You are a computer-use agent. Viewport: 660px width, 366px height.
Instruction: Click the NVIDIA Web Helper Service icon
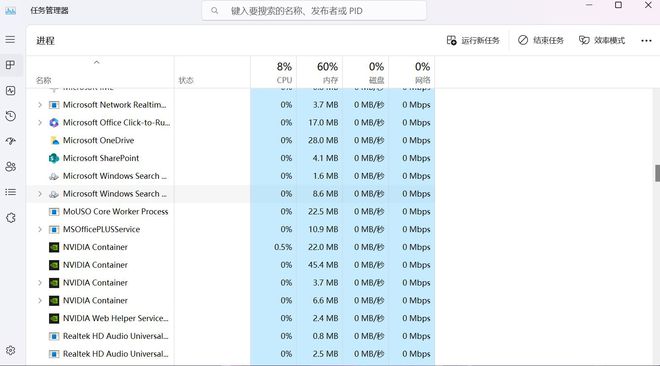(54, 318)
